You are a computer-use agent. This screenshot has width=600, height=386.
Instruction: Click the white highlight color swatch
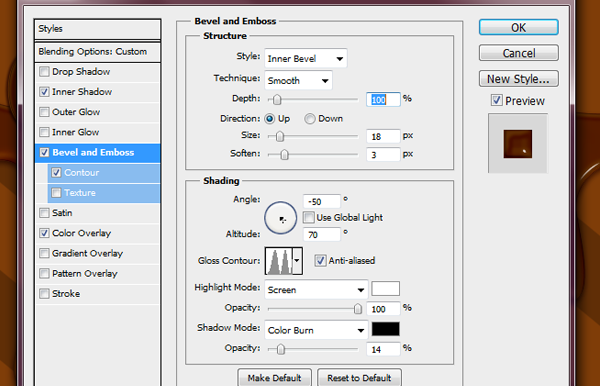(385, 288)
